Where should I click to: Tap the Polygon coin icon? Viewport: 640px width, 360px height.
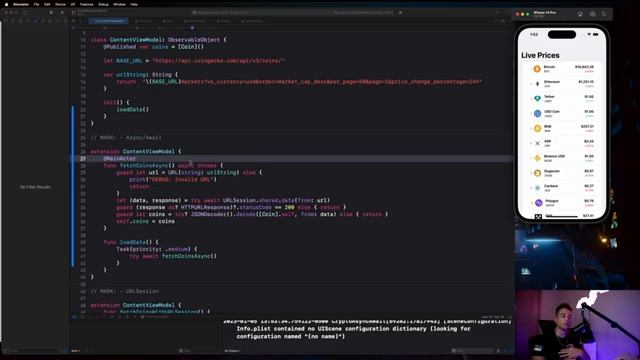point(538,202)
